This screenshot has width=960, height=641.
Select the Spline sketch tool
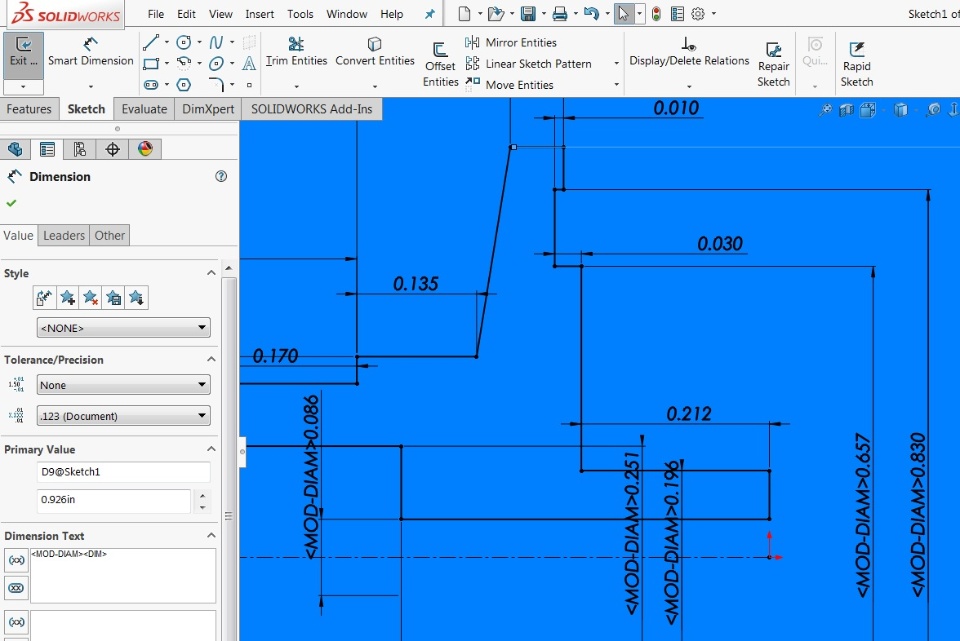(x=216, y=42)
